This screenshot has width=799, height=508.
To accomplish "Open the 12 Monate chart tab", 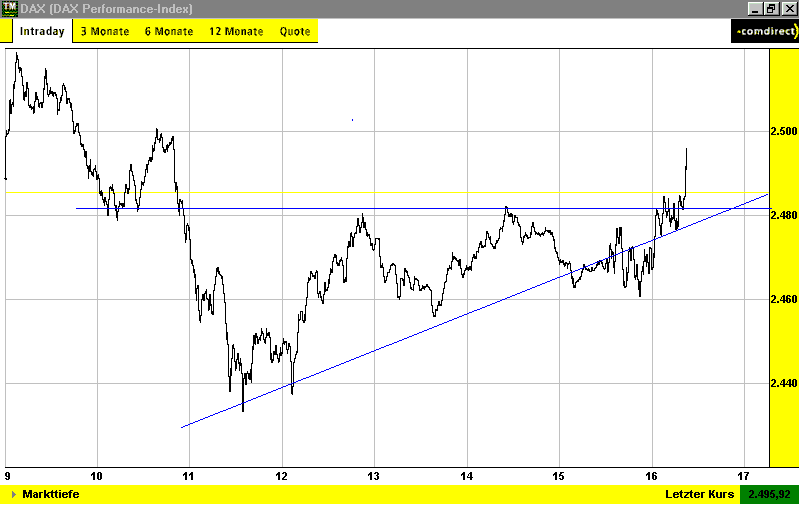I will (236, 32).
